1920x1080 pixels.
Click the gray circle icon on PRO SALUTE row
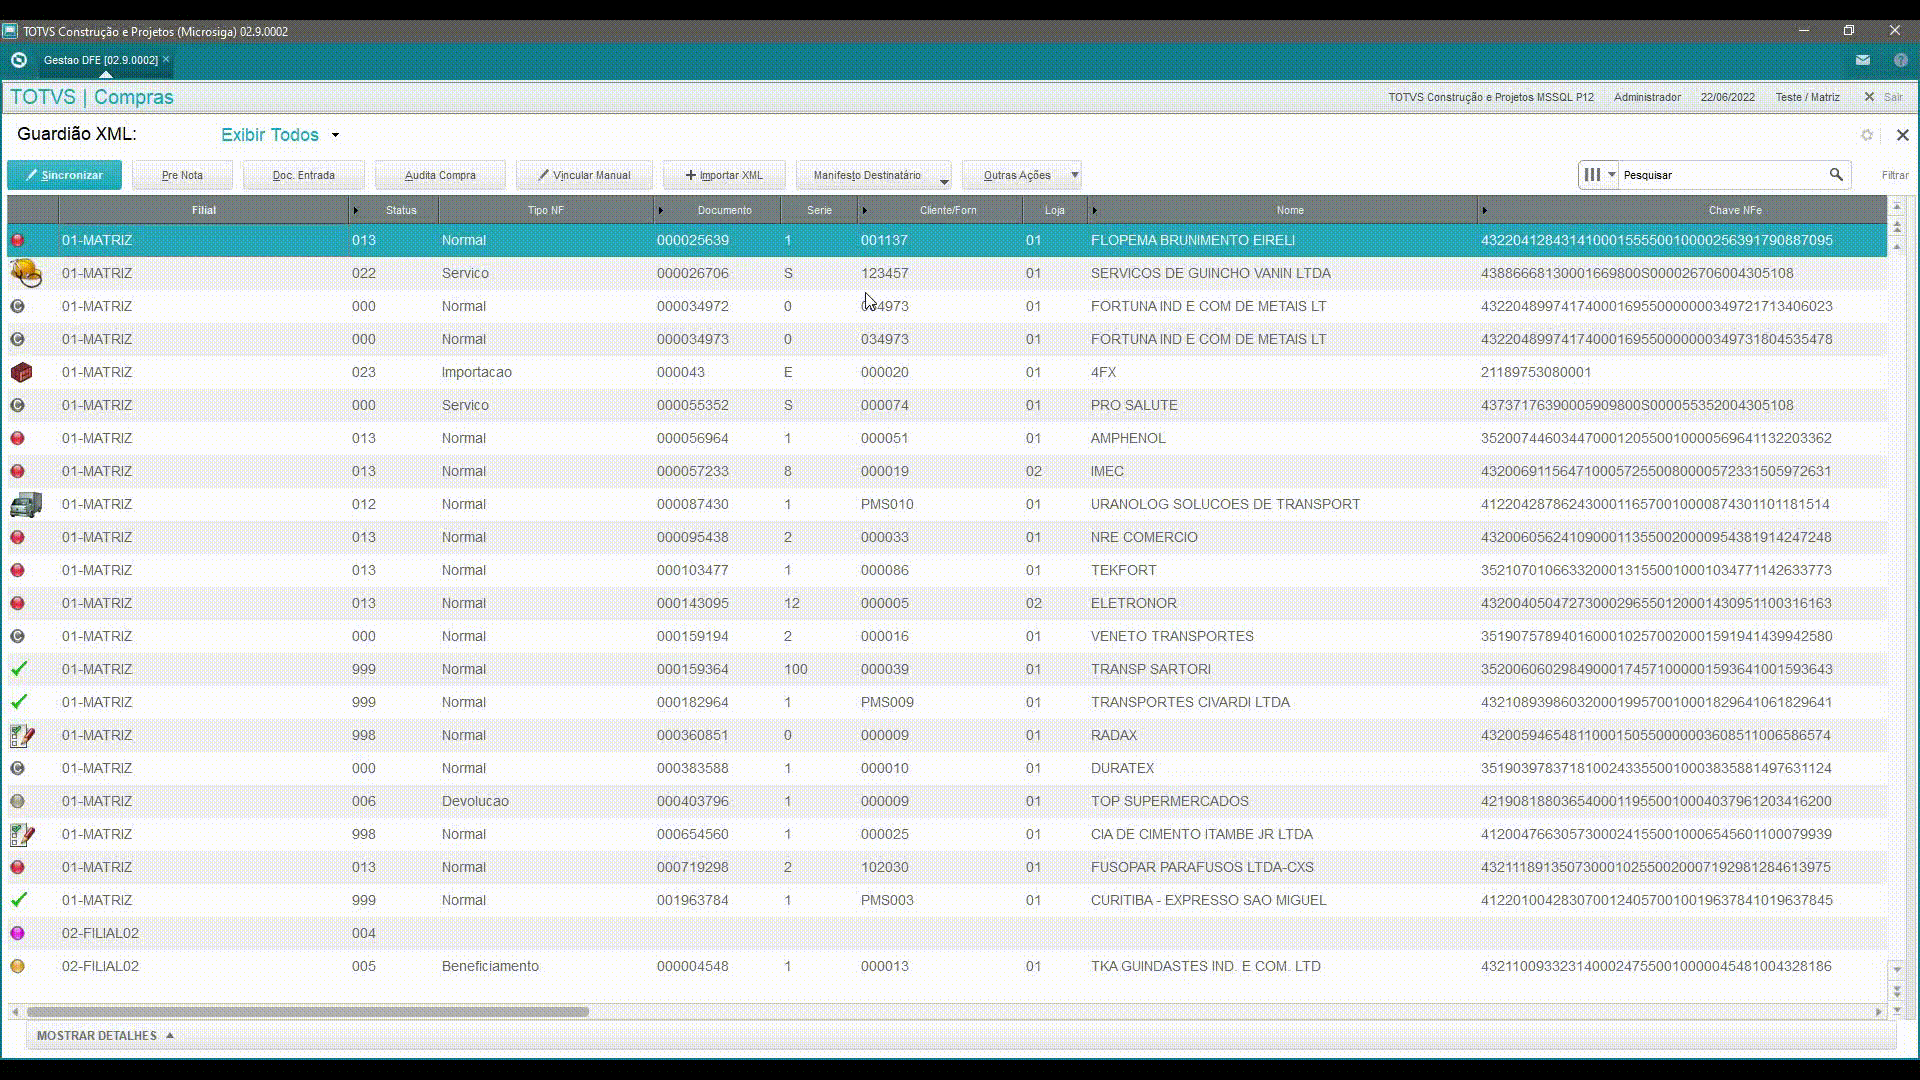point(18,405)
